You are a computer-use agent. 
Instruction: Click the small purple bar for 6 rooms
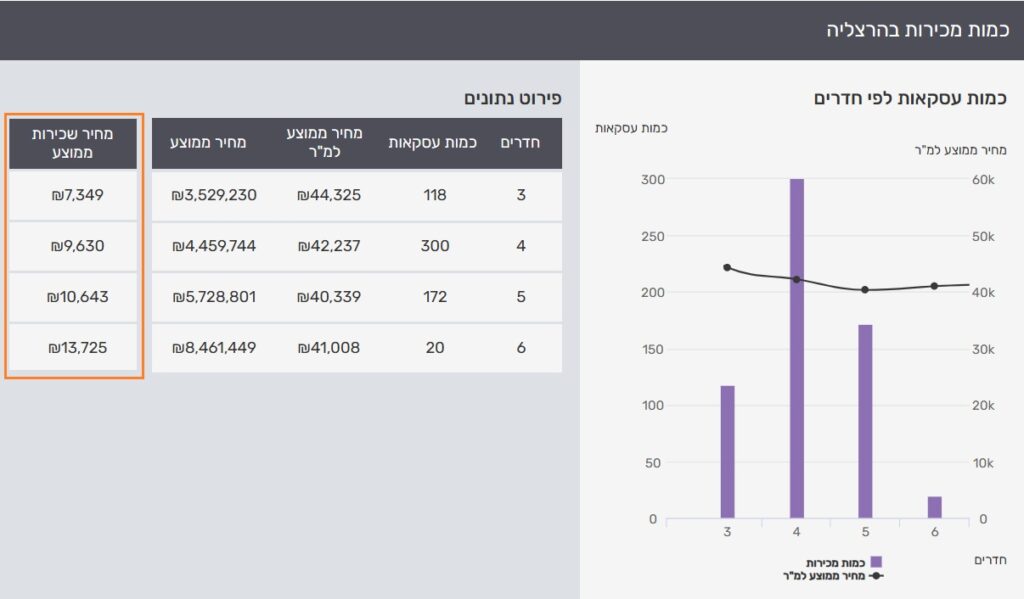[x=934, y=507]
